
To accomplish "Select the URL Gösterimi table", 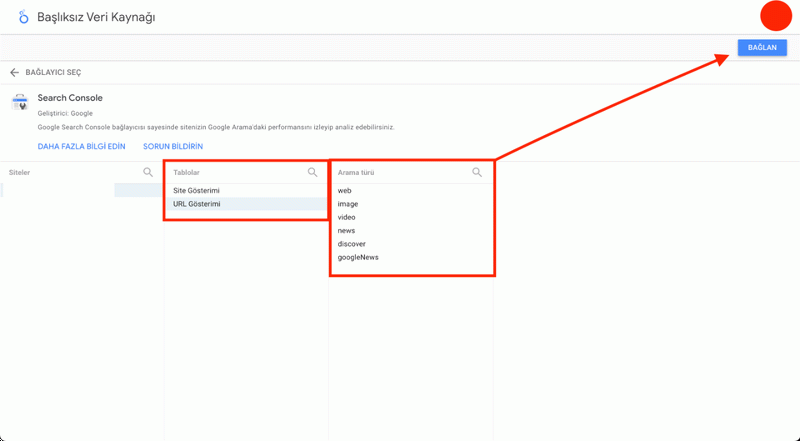I will point(245,204).
